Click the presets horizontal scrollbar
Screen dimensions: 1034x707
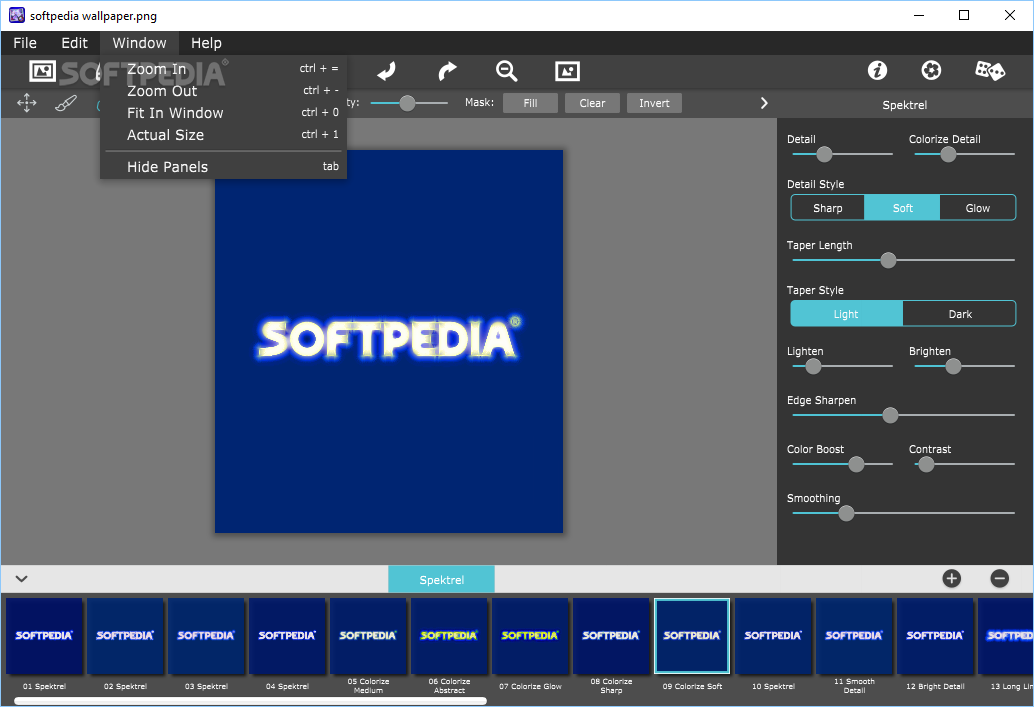(251, 701)
